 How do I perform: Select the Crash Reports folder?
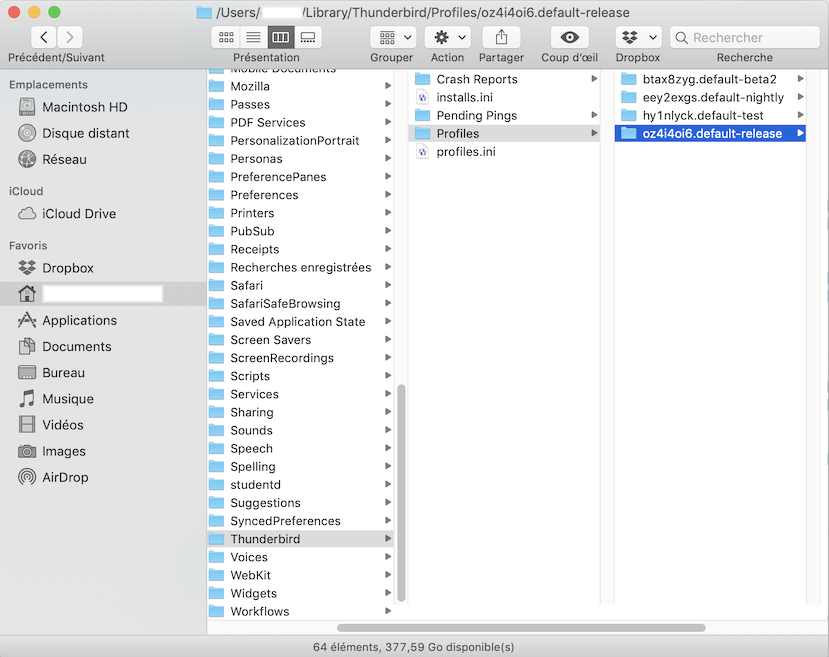[x=504, y=79]
